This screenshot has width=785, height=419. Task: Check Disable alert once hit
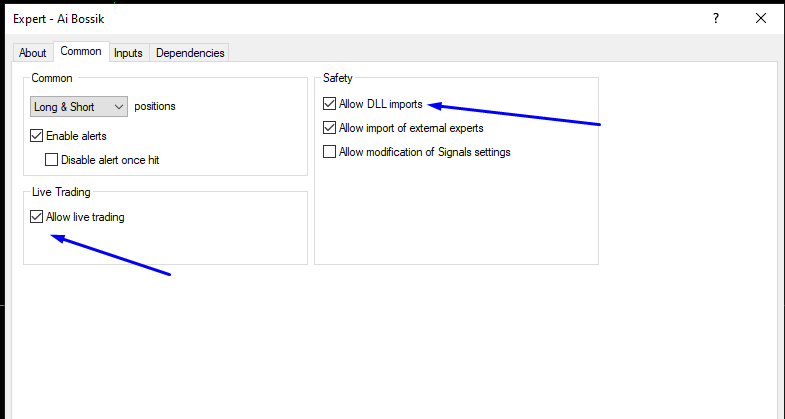point(53,159)
